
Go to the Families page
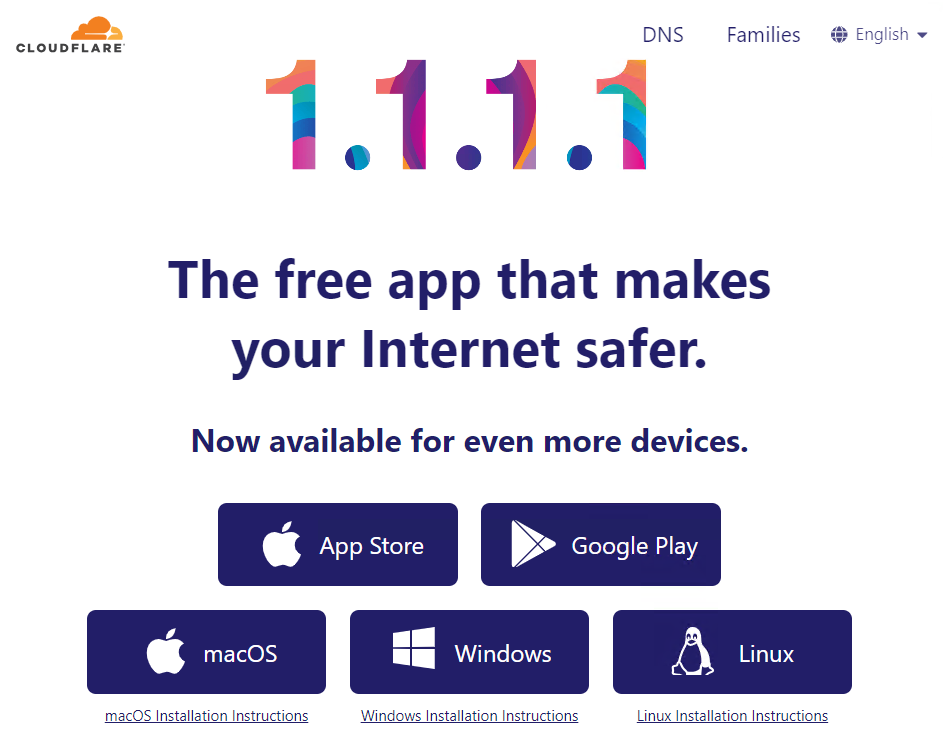(x=763, y=35)
